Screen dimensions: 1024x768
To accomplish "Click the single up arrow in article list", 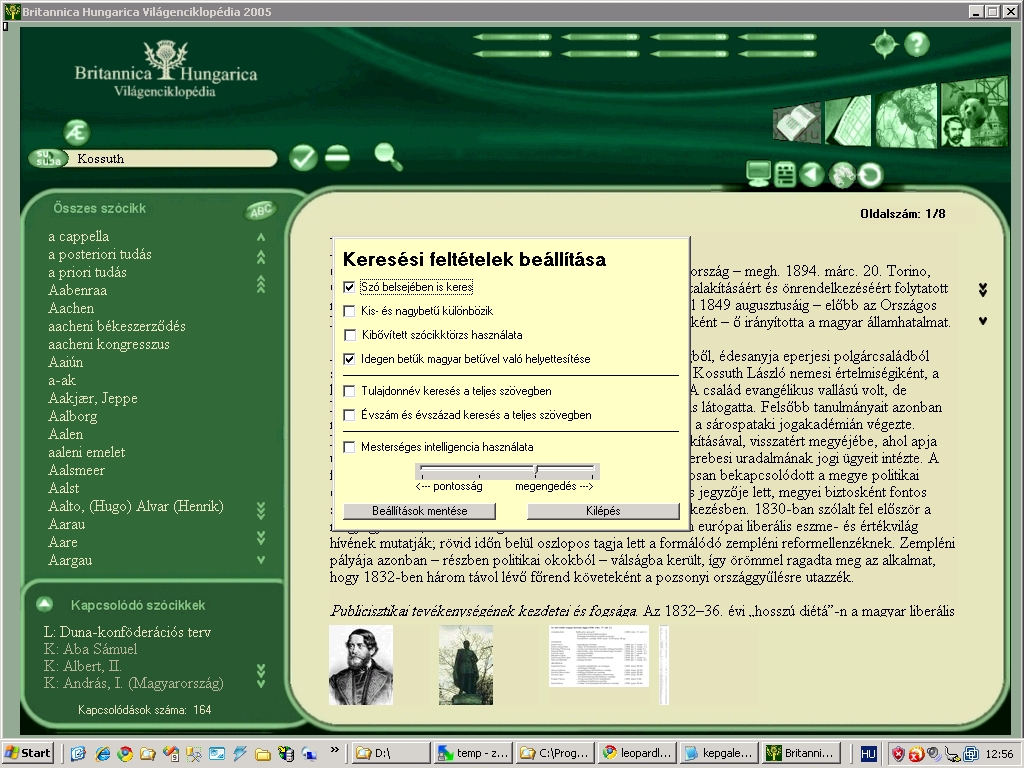I will [x=261, y=237].
